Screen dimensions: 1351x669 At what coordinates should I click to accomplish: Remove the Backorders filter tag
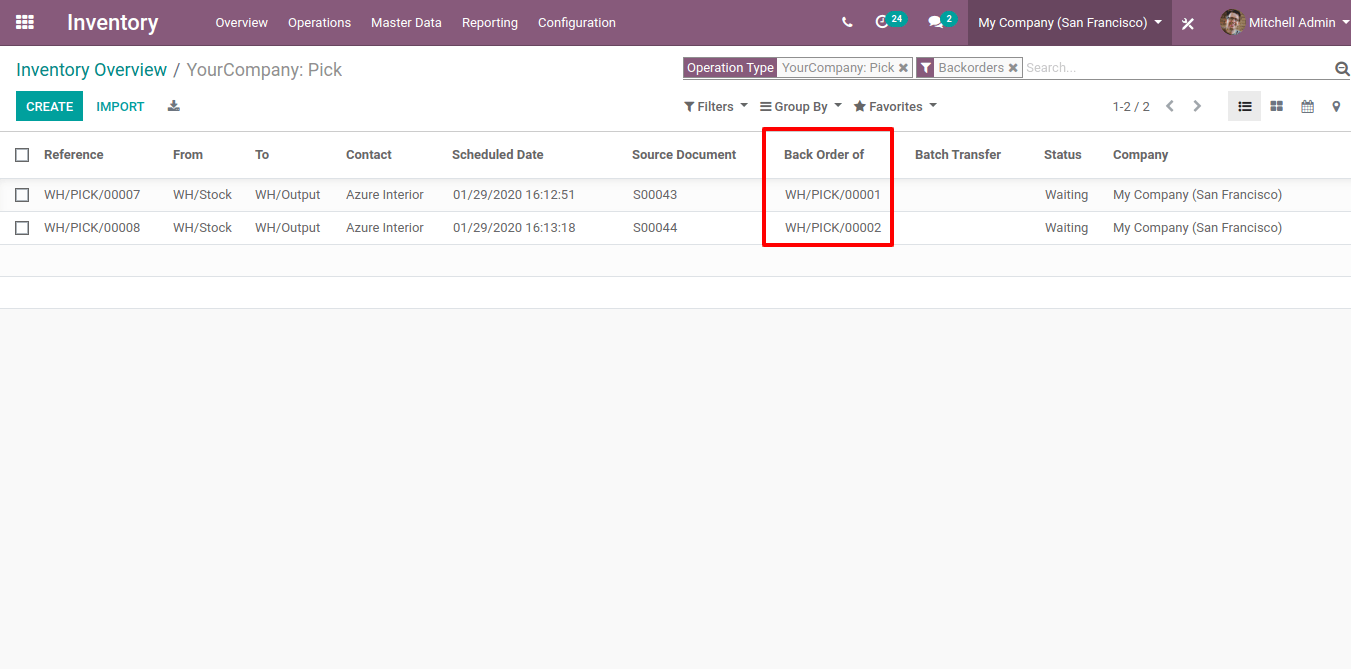click(x=1013, y=68)
